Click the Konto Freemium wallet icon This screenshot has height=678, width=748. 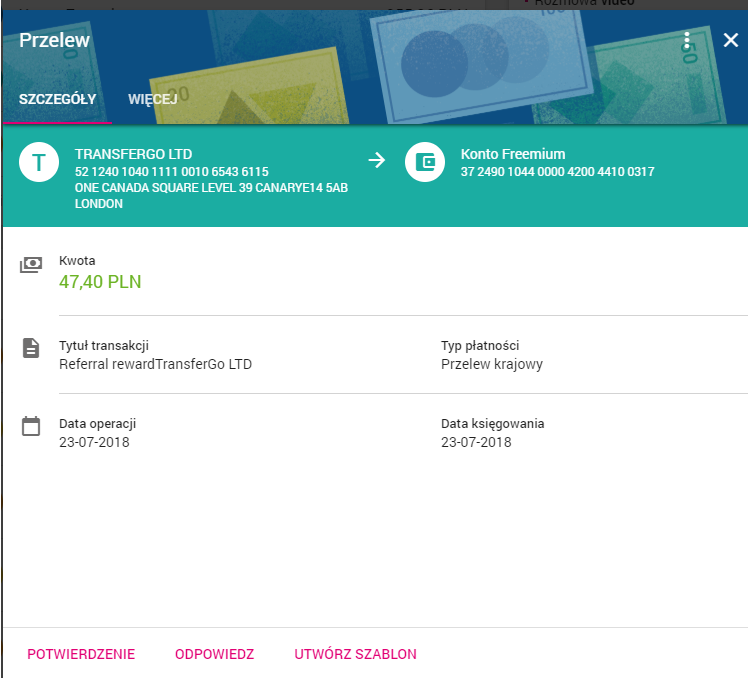click(x=425, y=162)
